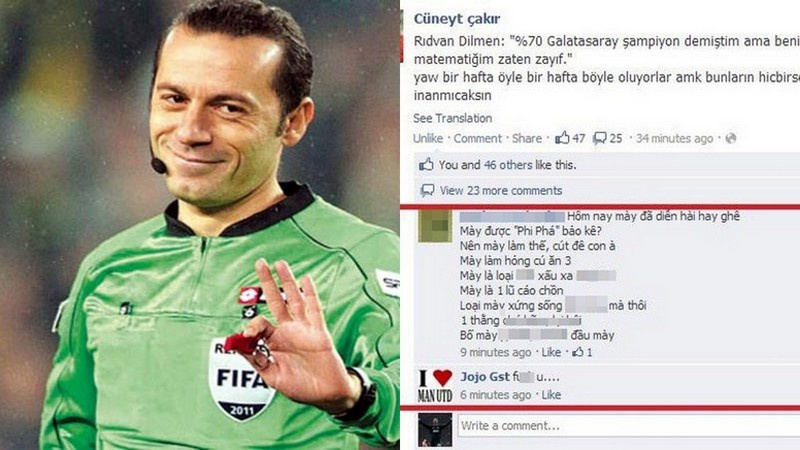This screenshot has height=450, width=800.
Task: Like the long Vietnamese comment
Action: pyautogui.click(x=551, y=352)
